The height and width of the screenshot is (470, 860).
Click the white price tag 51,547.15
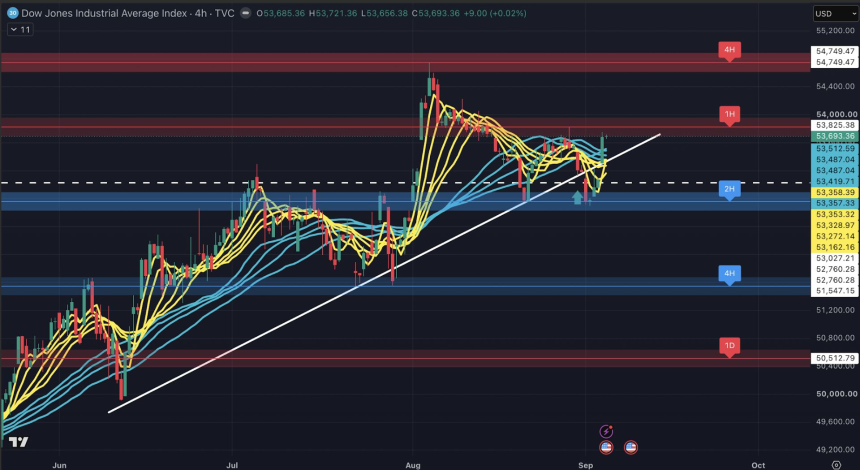point(835,291)
